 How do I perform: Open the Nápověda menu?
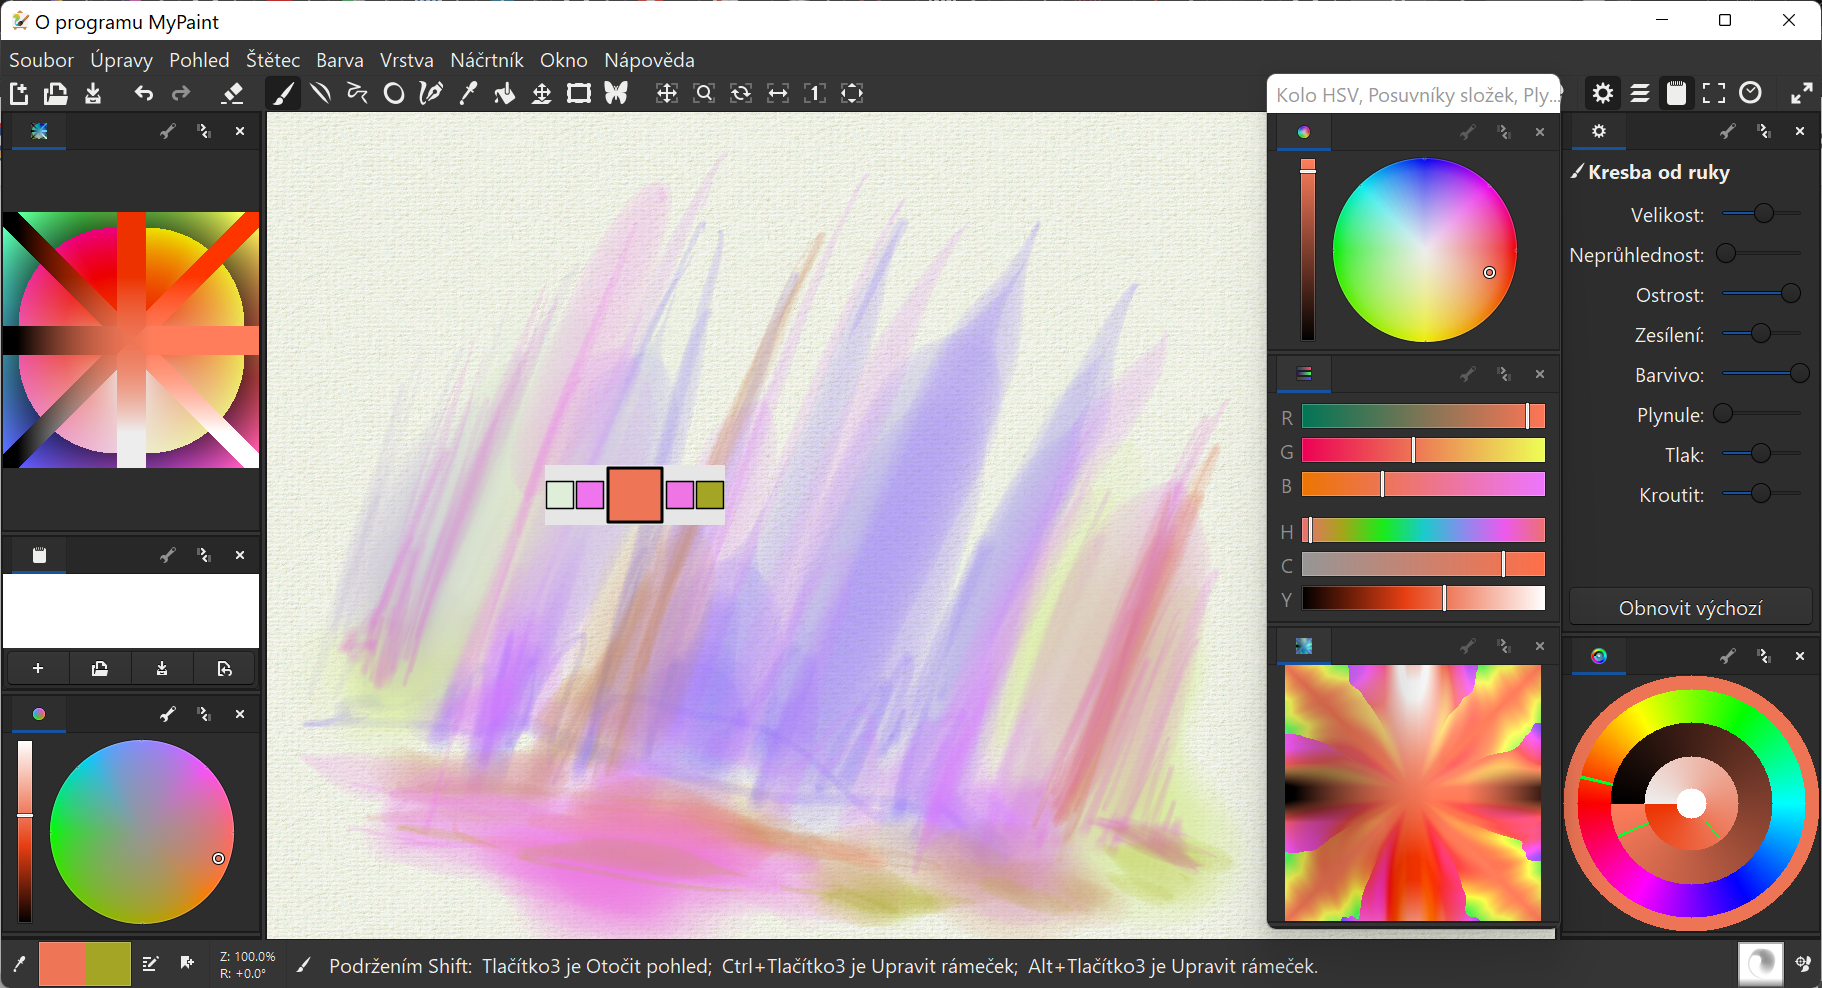pos(649,60)
